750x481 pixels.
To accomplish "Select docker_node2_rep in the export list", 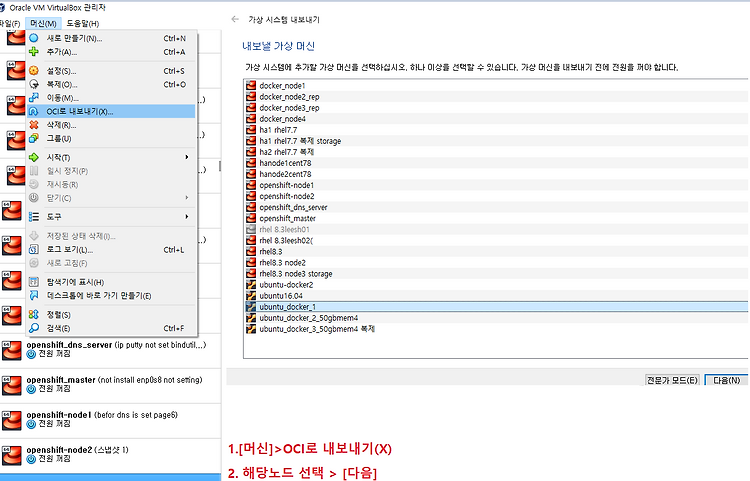I will tap(496, 97).
